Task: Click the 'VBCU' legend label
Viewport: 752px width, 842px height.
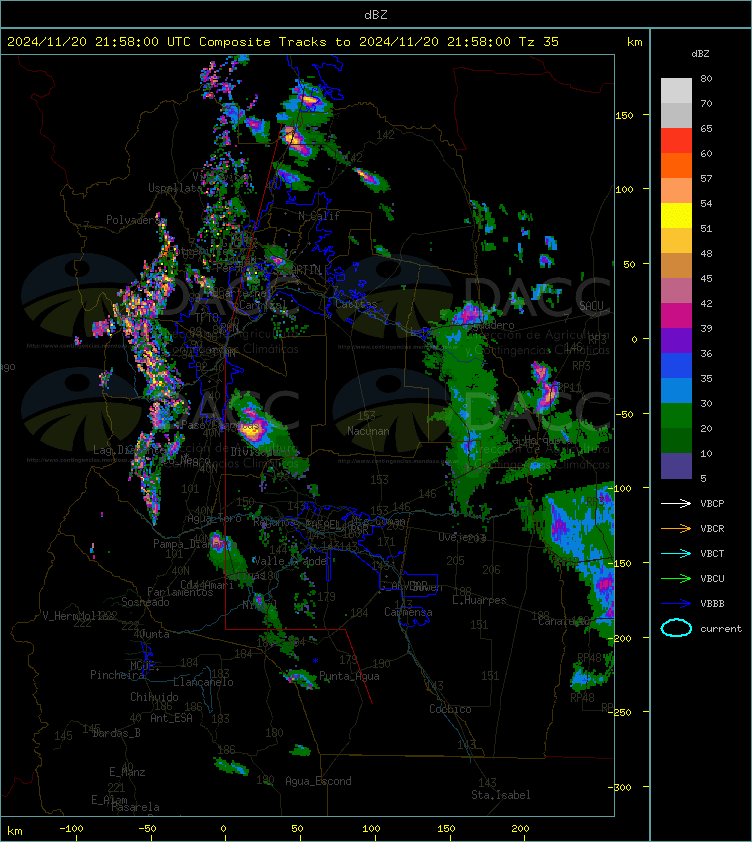Action: click(712, 578)
